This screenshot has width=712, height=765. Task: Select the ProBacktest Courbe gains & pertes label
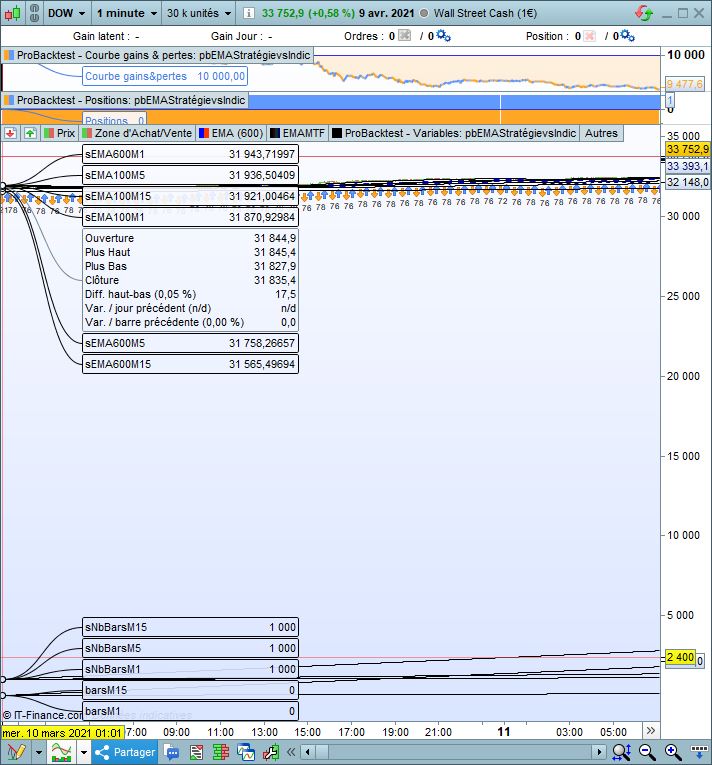[x=157, y=55]
